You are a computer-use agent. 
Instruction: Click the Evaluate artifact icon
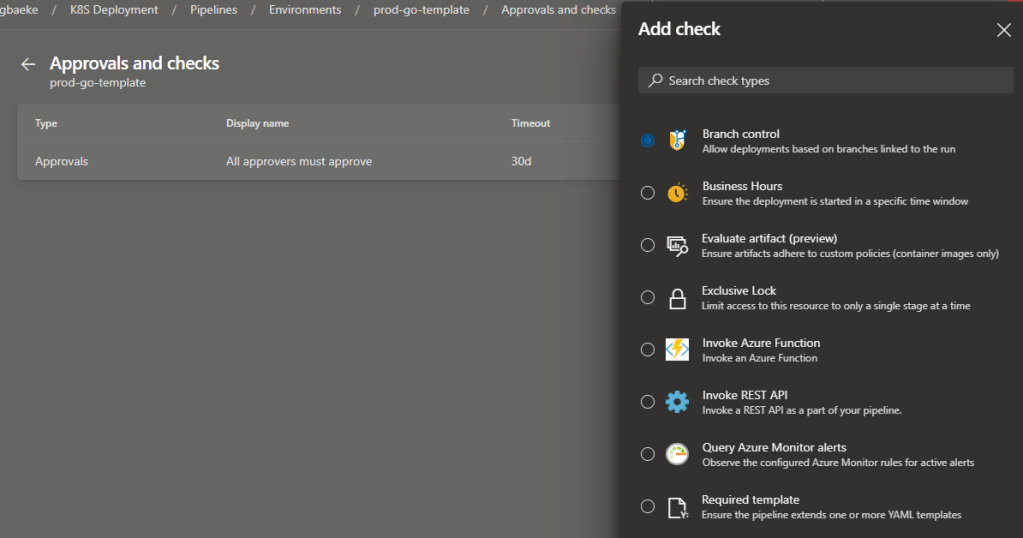(677, 245)
